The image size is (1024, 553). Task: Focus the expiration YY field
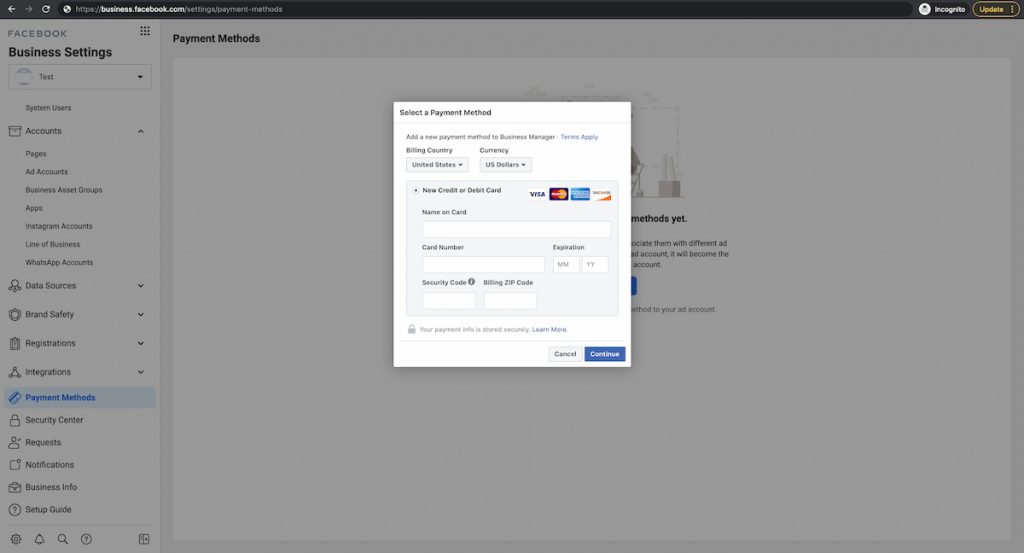coord(595,264)
